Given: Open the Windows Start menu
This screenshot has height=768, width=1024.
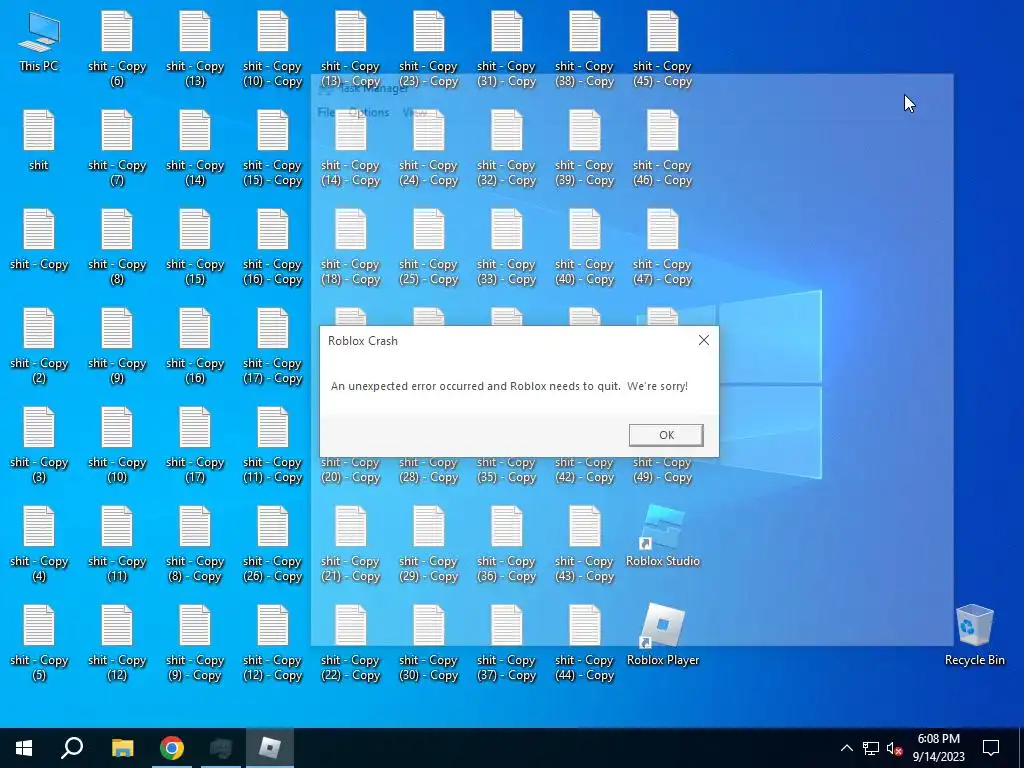Looking at the screenshot, I should [24, 748].
